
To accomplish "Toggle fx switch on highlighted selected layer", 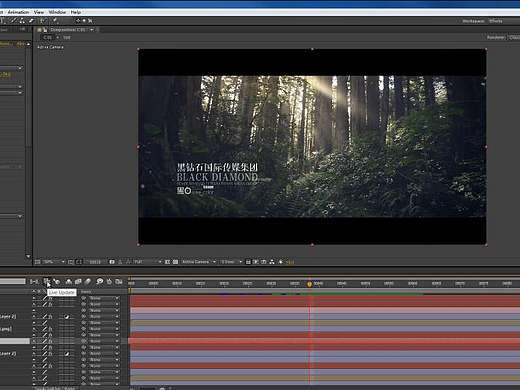I will pyautogui.click(x=50, y=341).
